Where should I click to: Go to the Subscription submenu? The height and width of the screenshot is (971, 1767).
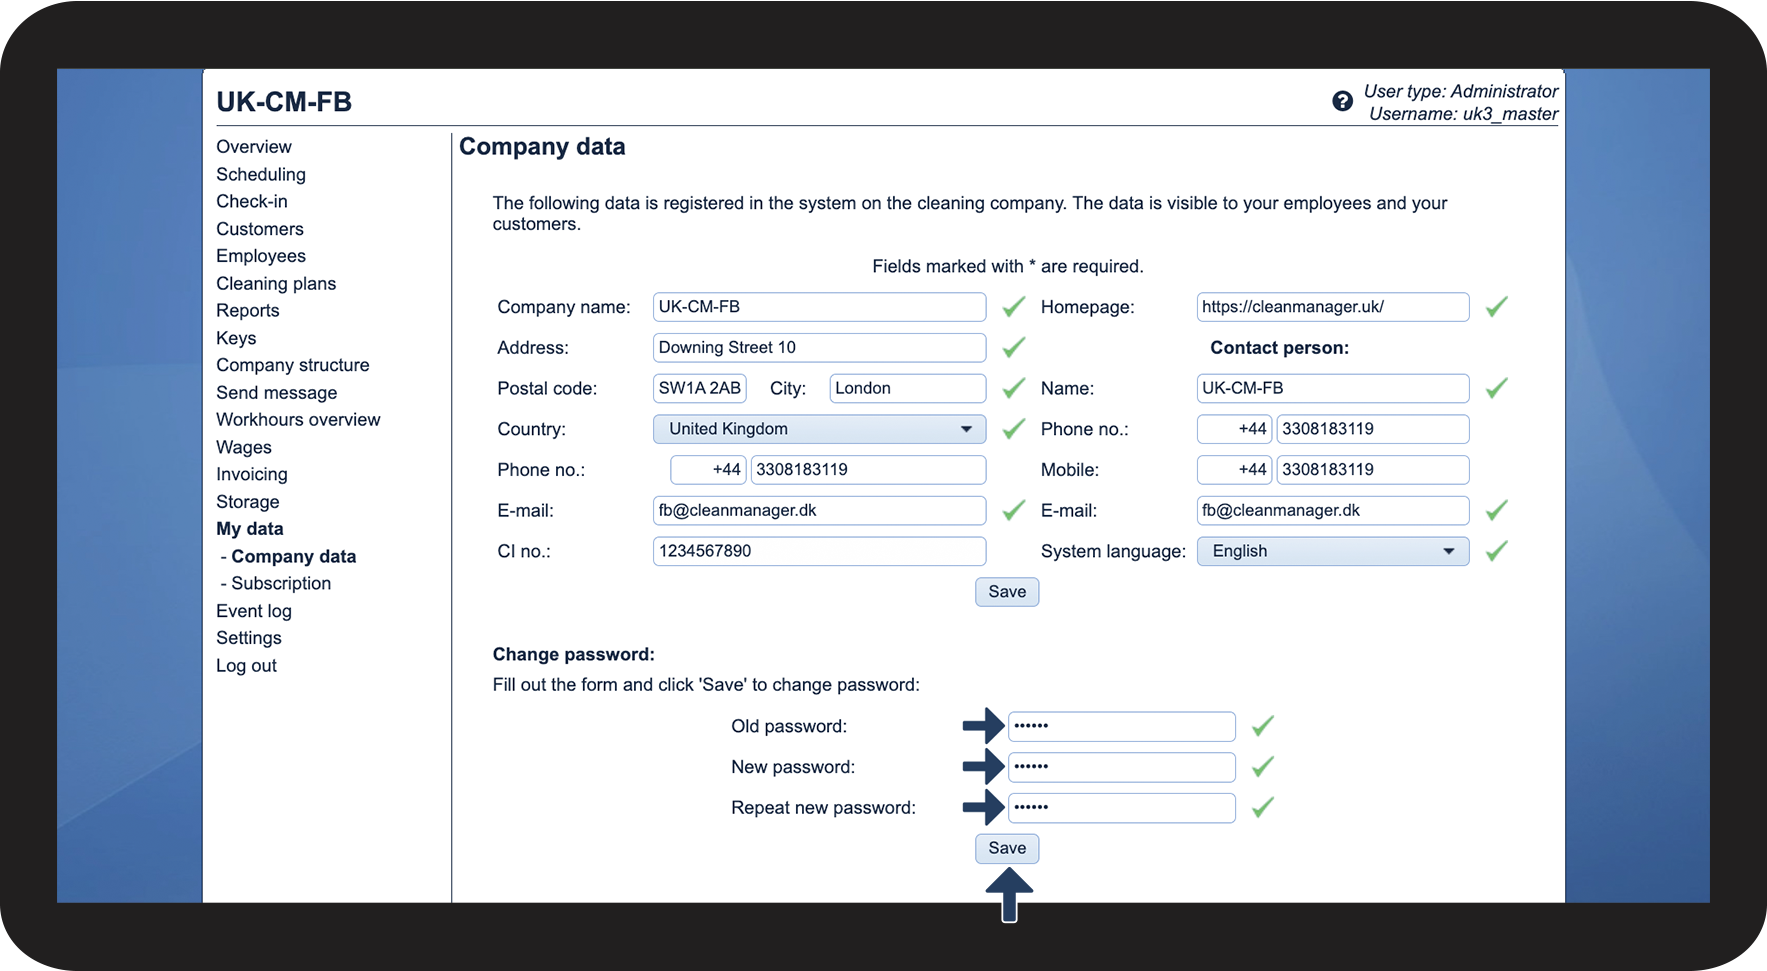(281, 583)
